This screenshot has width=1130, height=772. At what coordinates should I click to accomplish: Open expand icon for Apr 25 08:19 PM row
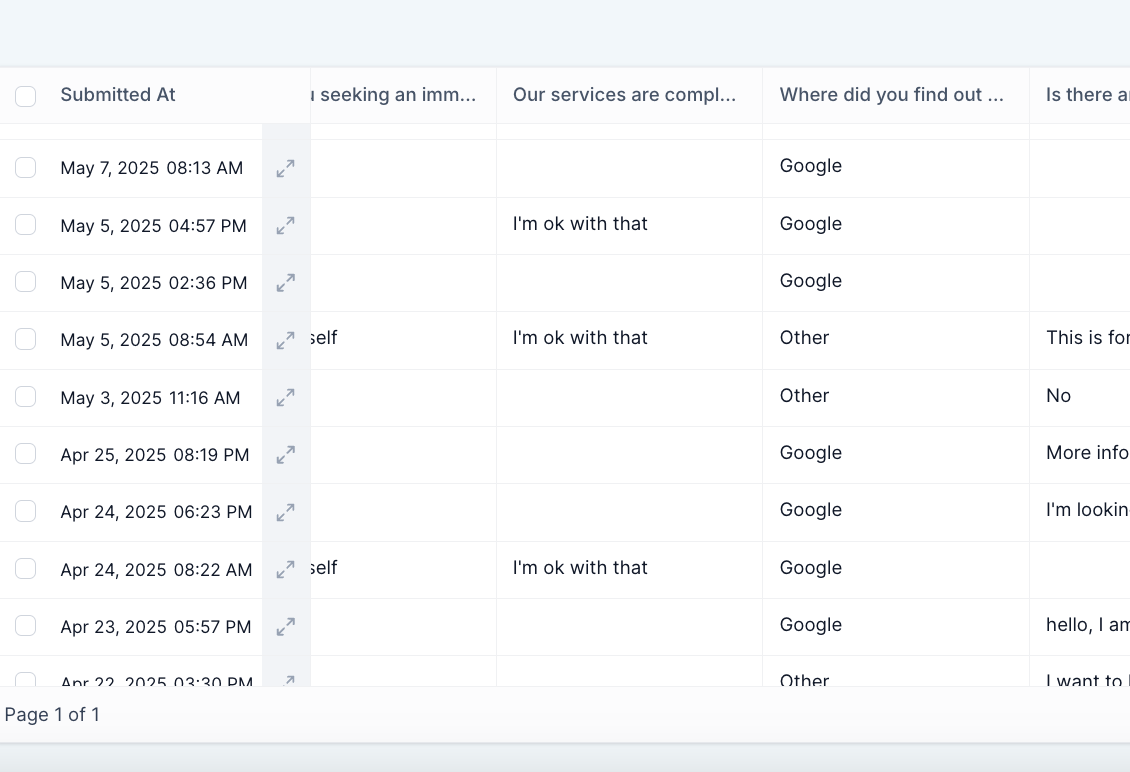point(286,455)
